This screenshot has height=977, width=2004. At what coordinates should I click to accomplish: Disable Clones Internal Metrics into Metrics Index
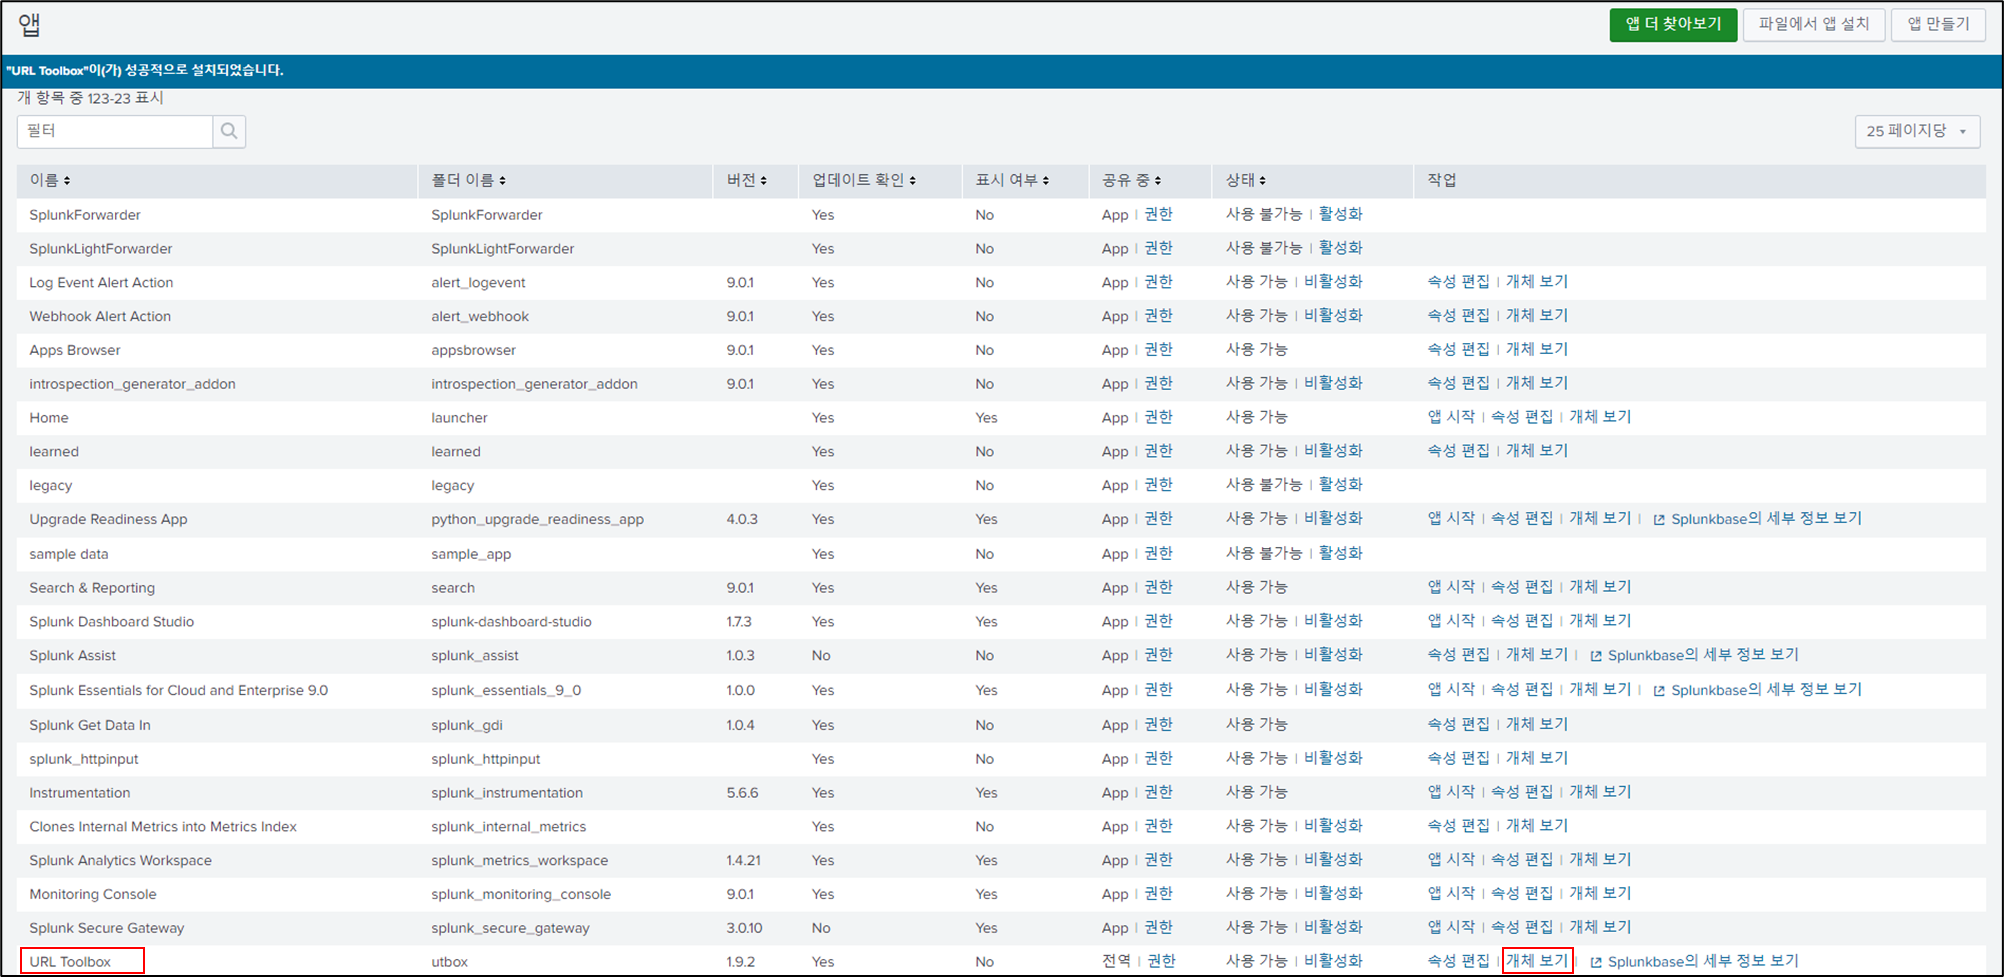click(x=1333, y=826)
